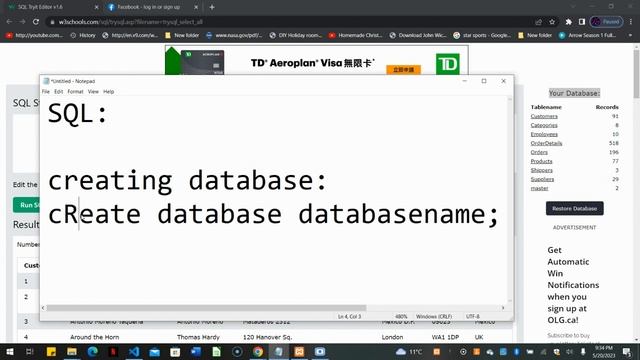Reload the w3schools page
640x360 pixels.
(36, 22)
